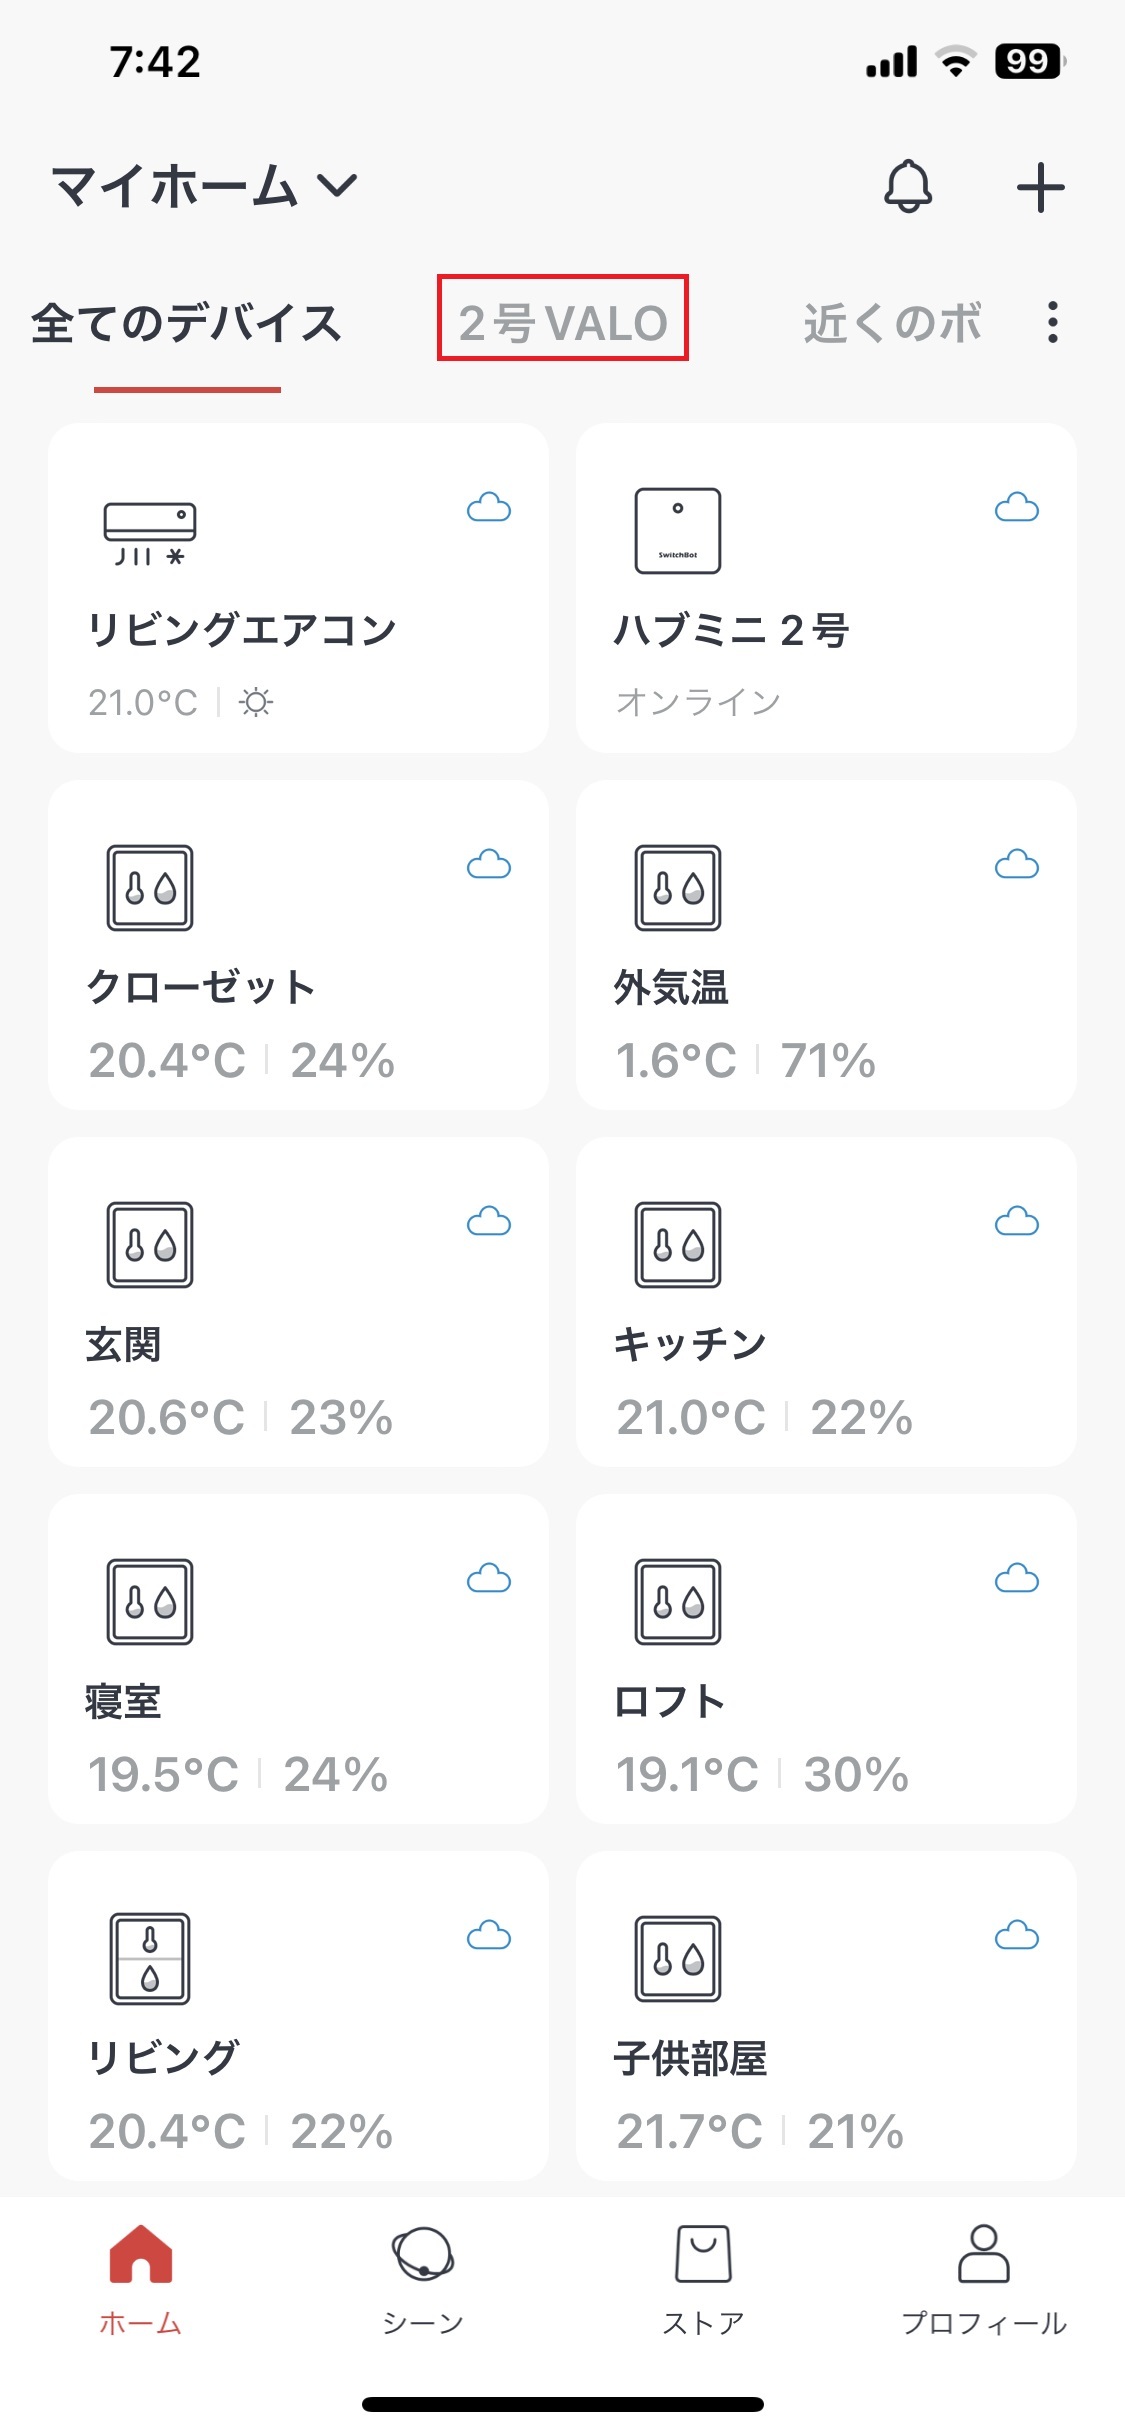Open the 玄関 sensor card
This screenshot has height=2436, width=1125.
(x=298, y=1302)
